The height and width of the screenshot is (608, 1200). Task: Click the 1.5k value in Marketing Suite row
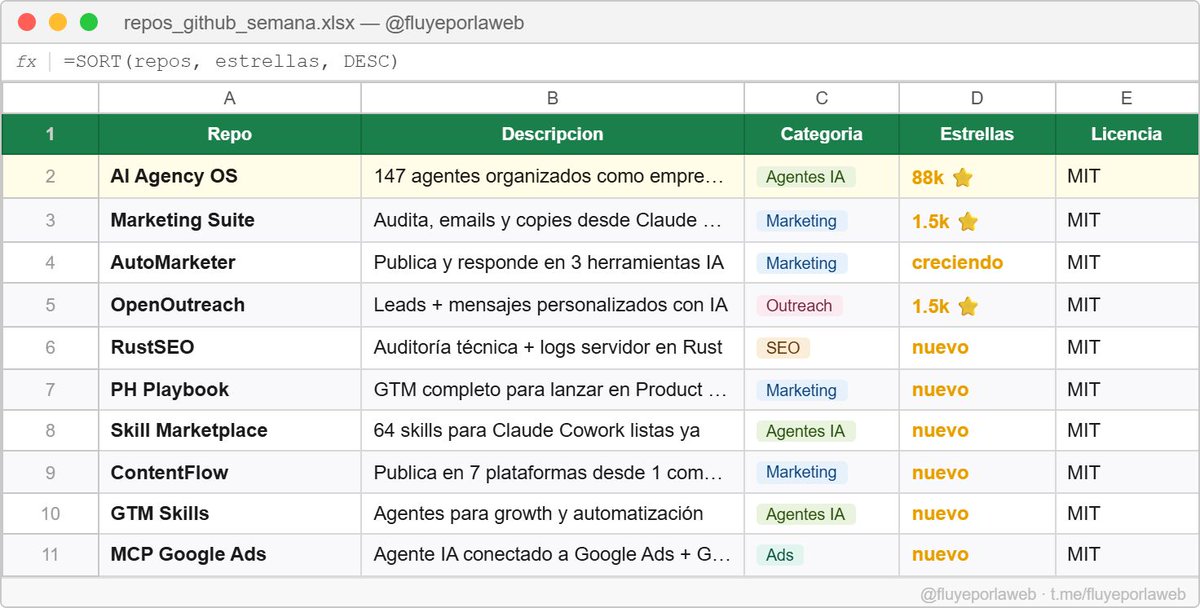(930, 222)
